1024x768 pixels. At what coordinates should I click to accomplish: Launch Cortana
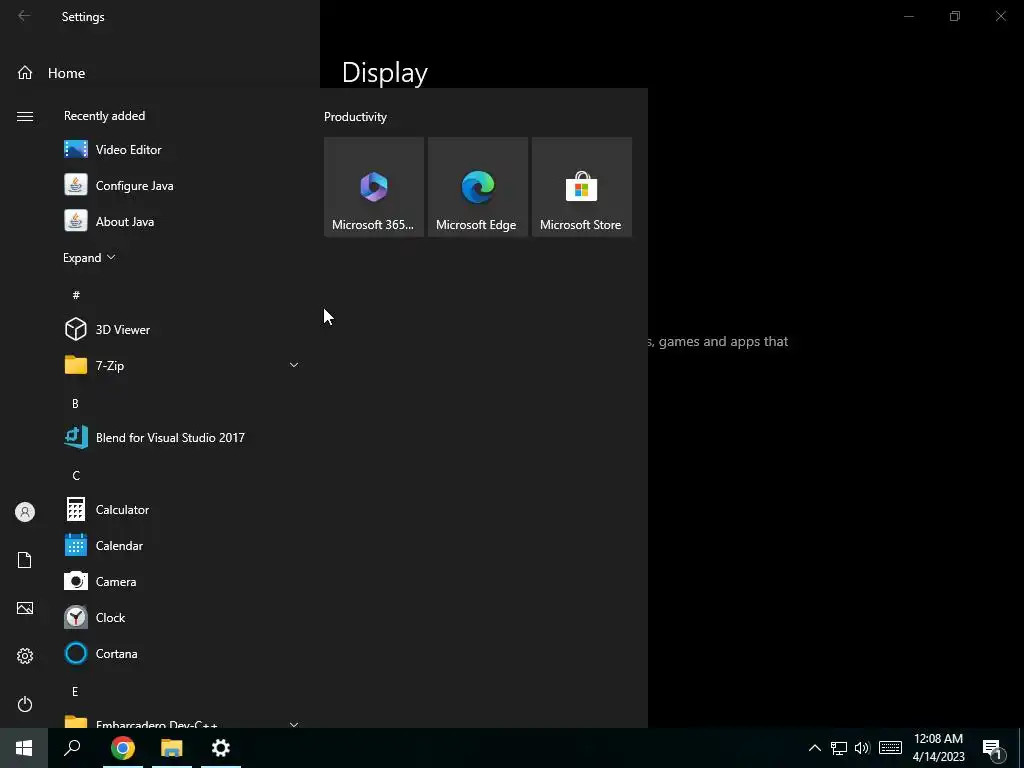tap(181, 653)
